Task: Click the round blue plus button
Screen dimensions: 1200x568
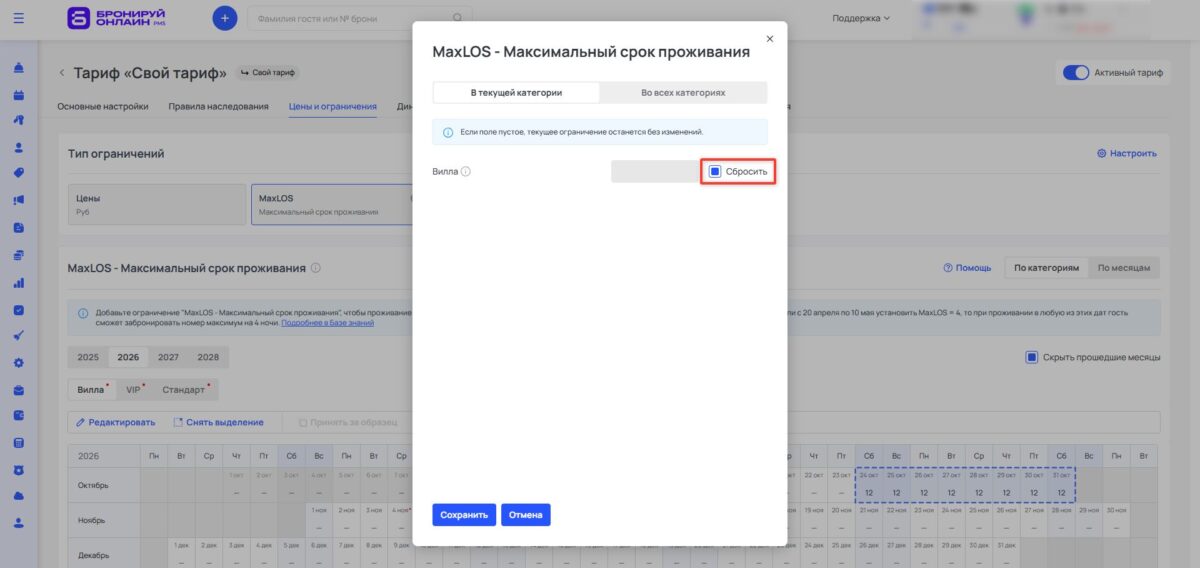Action: [x=225, y=17]
